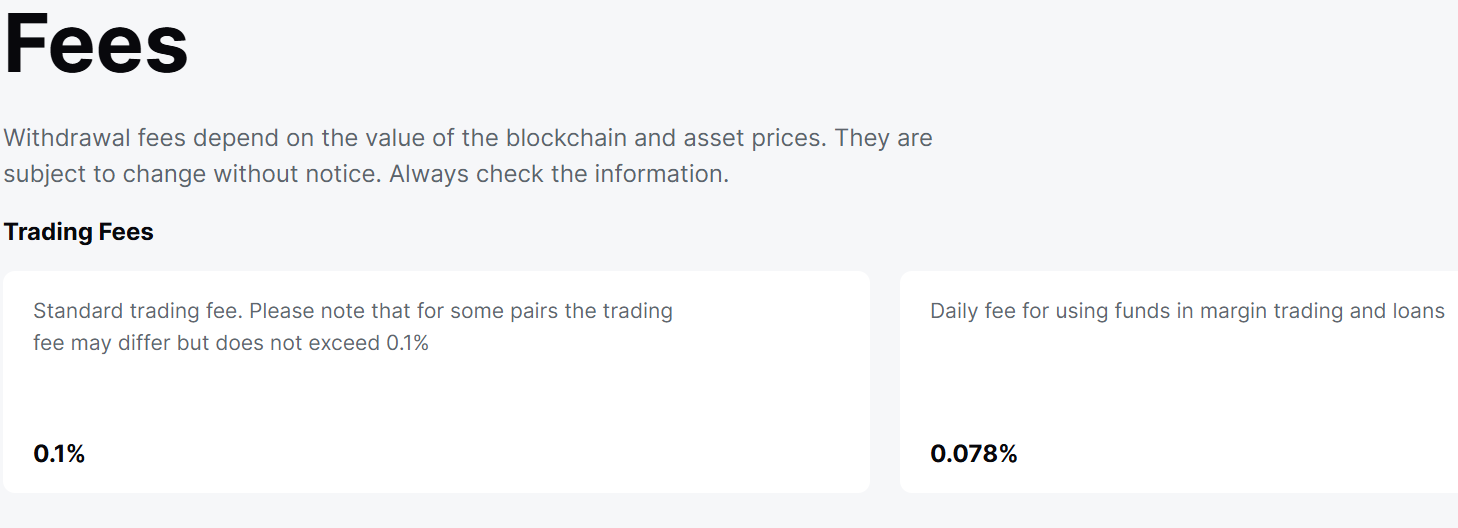The width and height of the screenshot is (1458, 528).
Task: Click the large Fees page heading
Action: (x=96, y=44)
